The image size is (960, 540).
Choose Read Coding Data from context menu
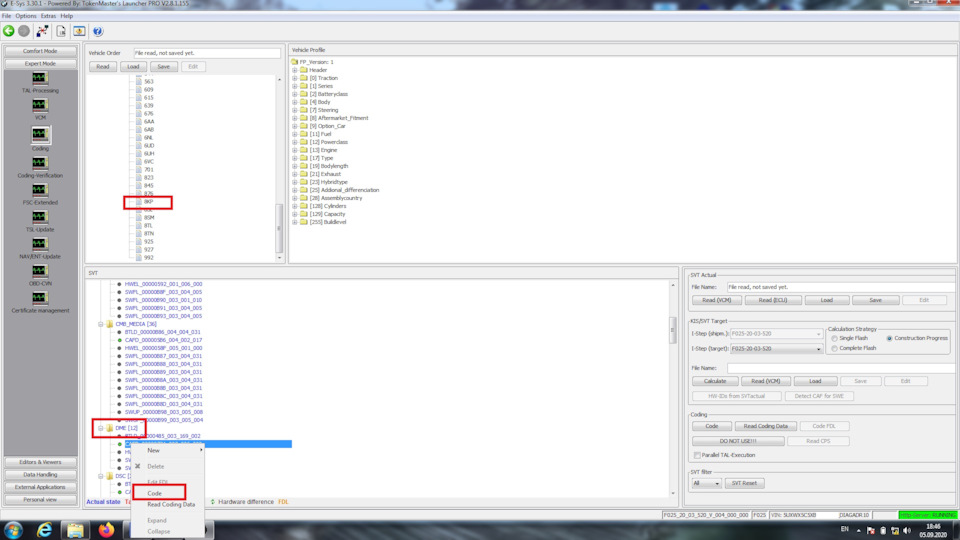click(171, 504)
